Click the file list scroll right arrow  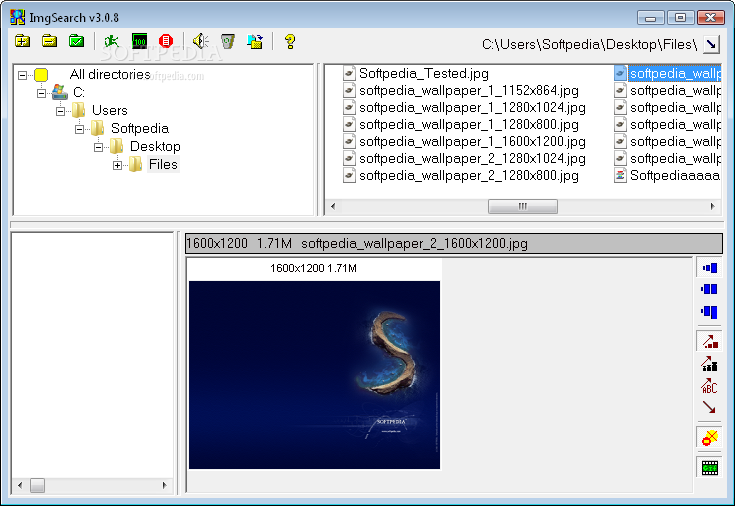click(712, 206)
